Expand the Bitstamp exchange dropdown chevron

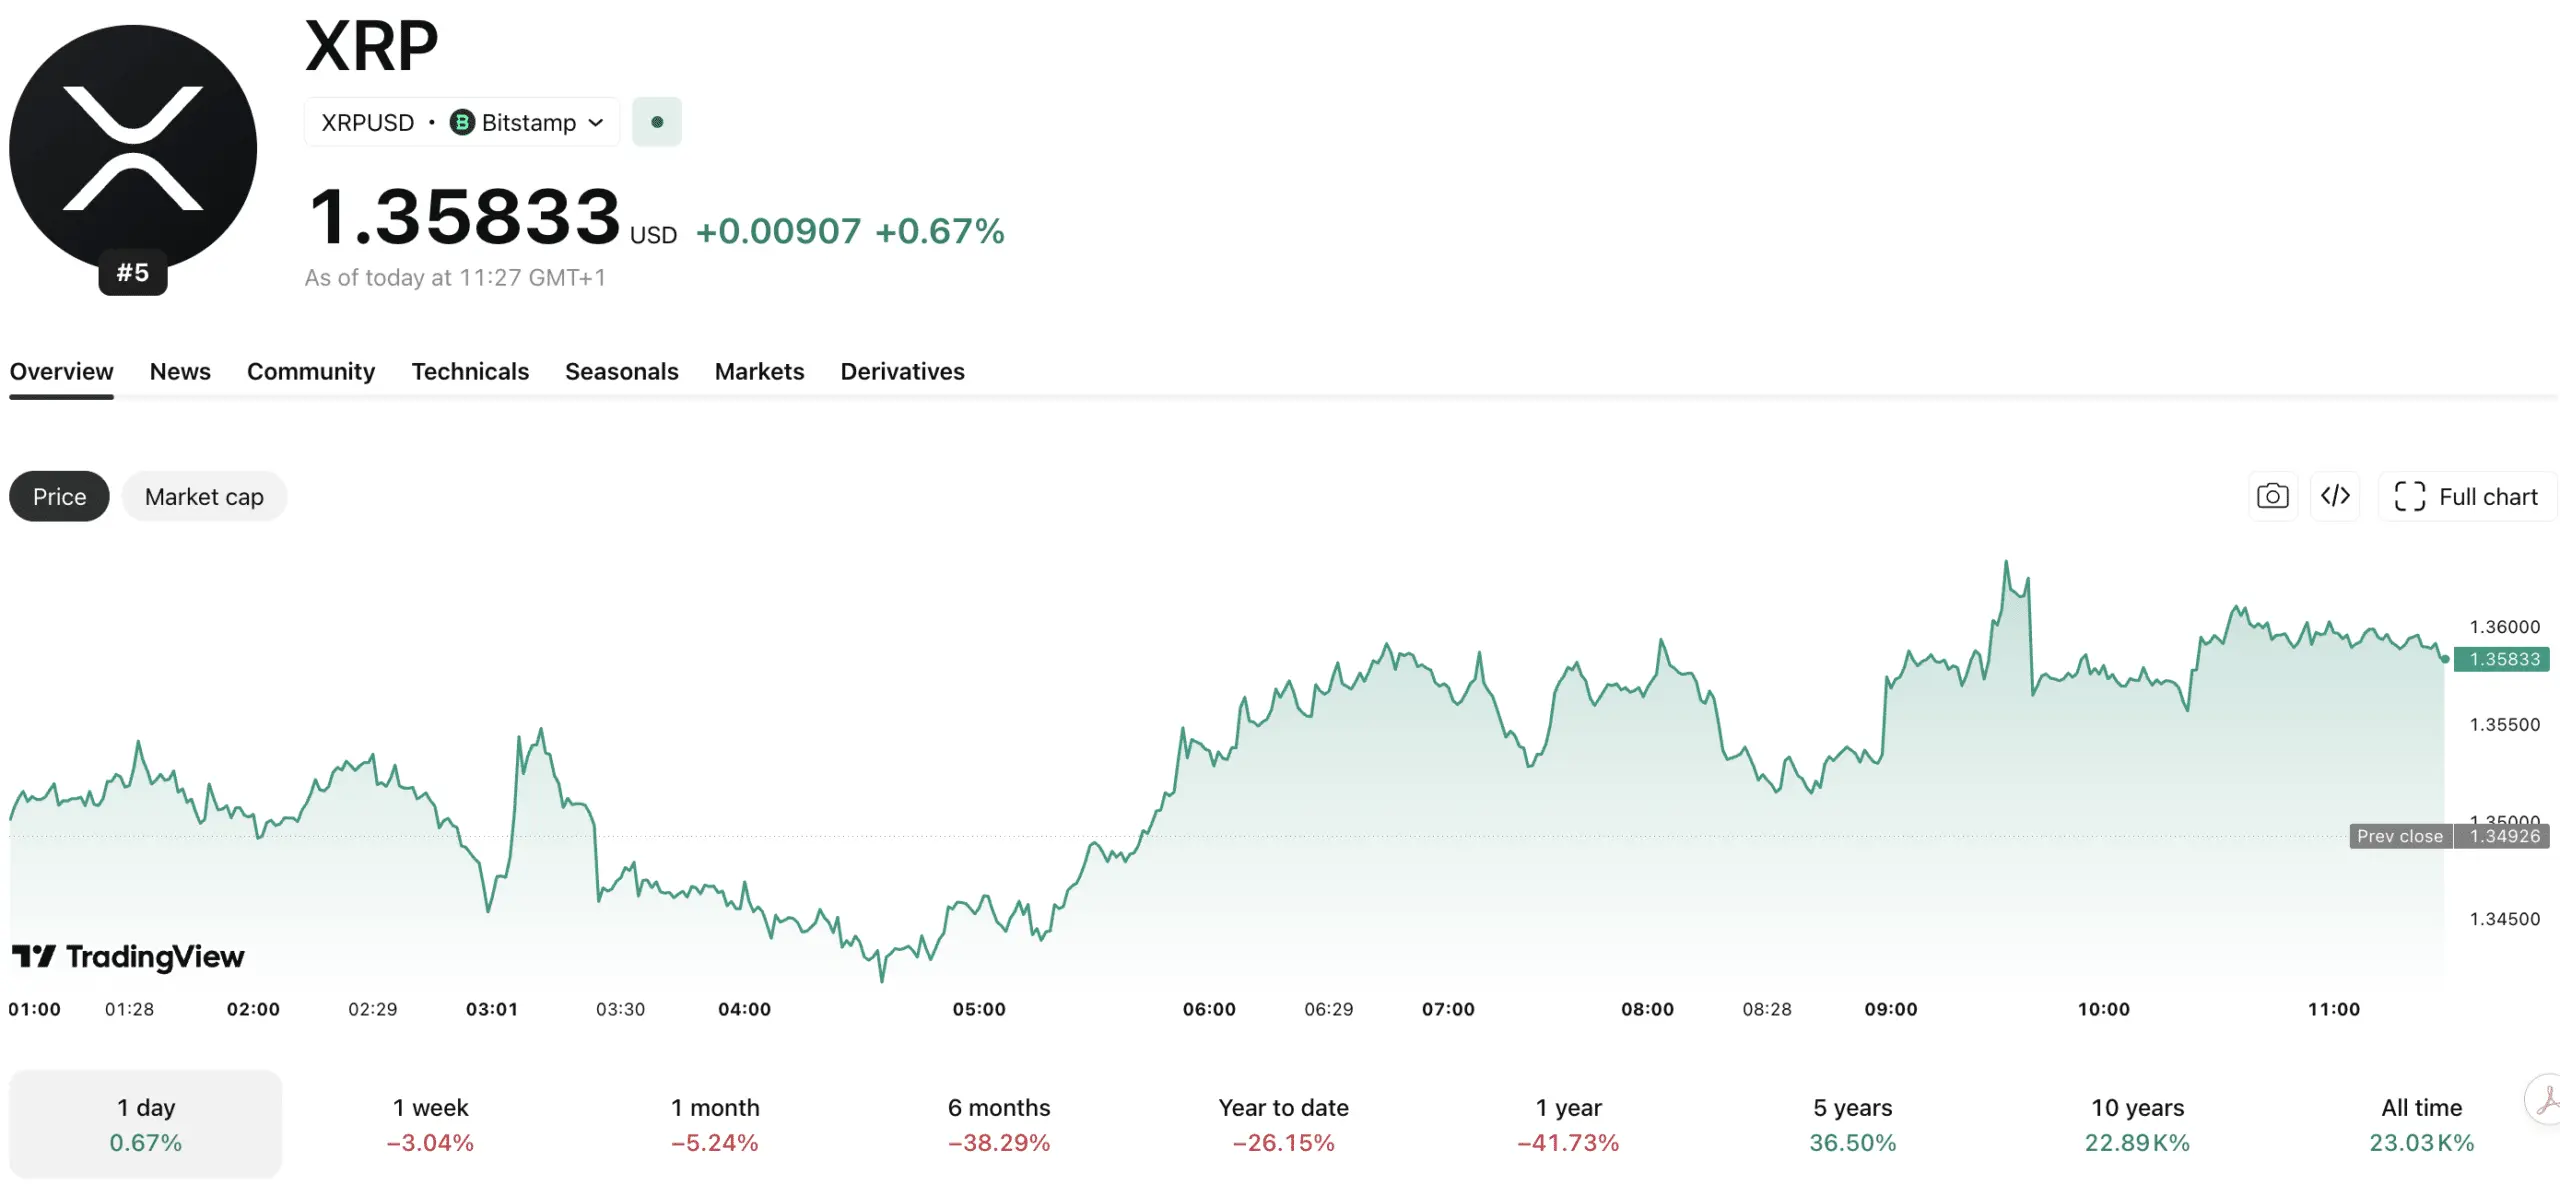596,122
